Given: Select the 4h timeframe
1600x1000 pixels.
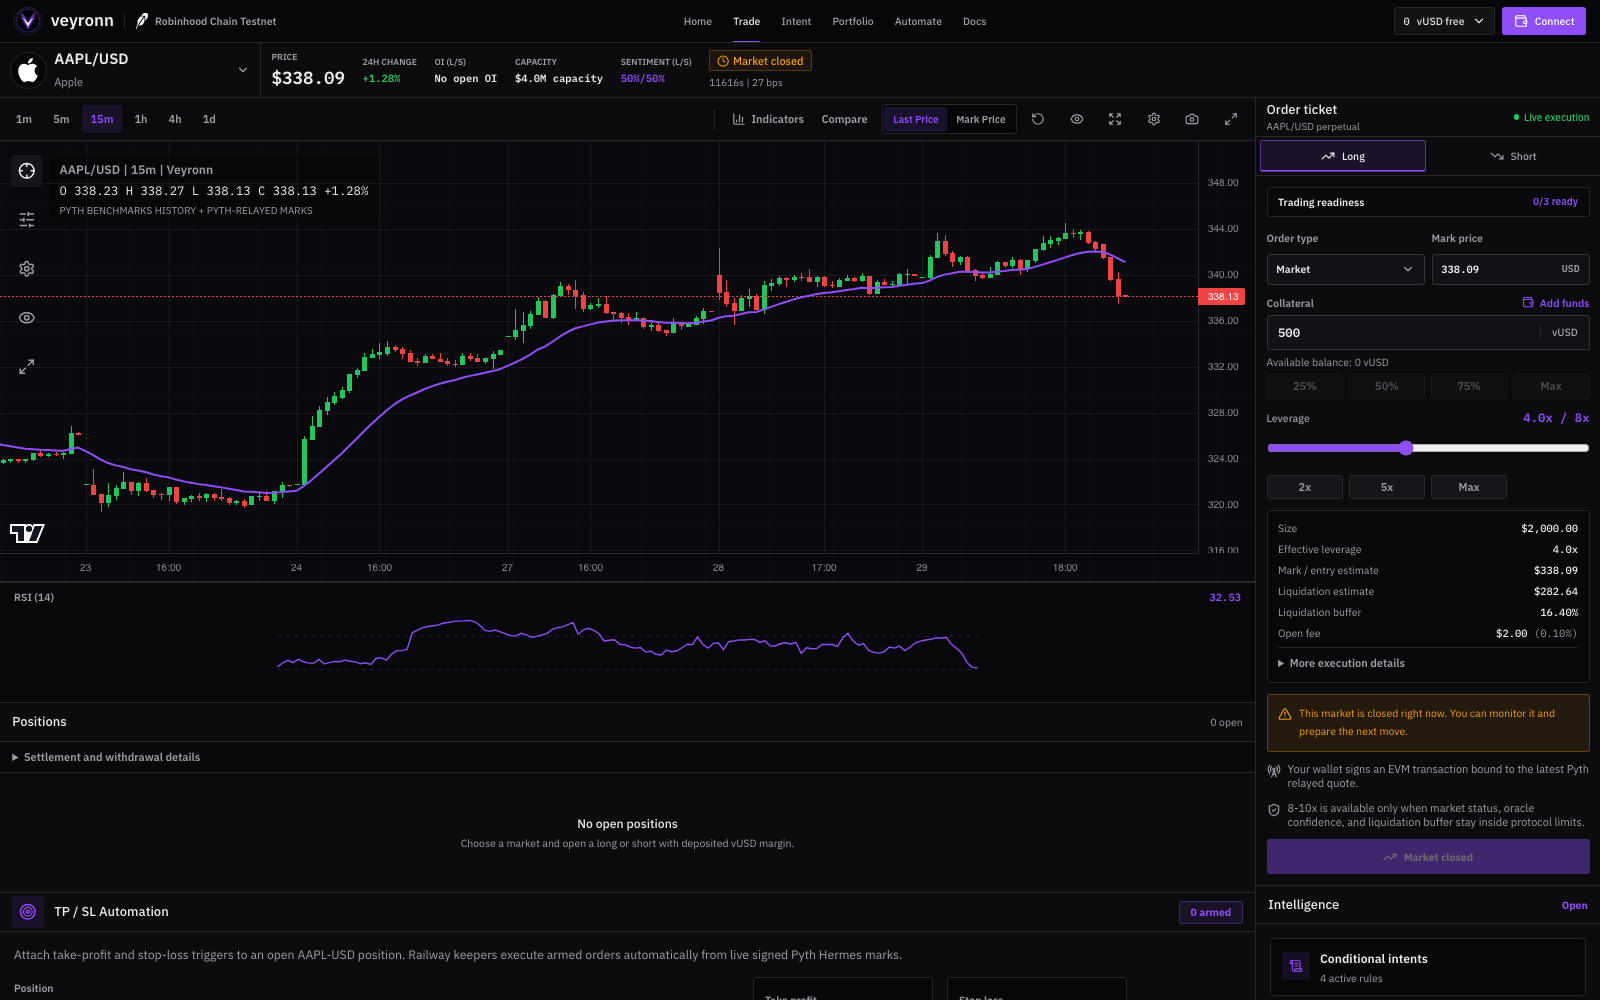Looking at the screenshot, I should point(175,119).
